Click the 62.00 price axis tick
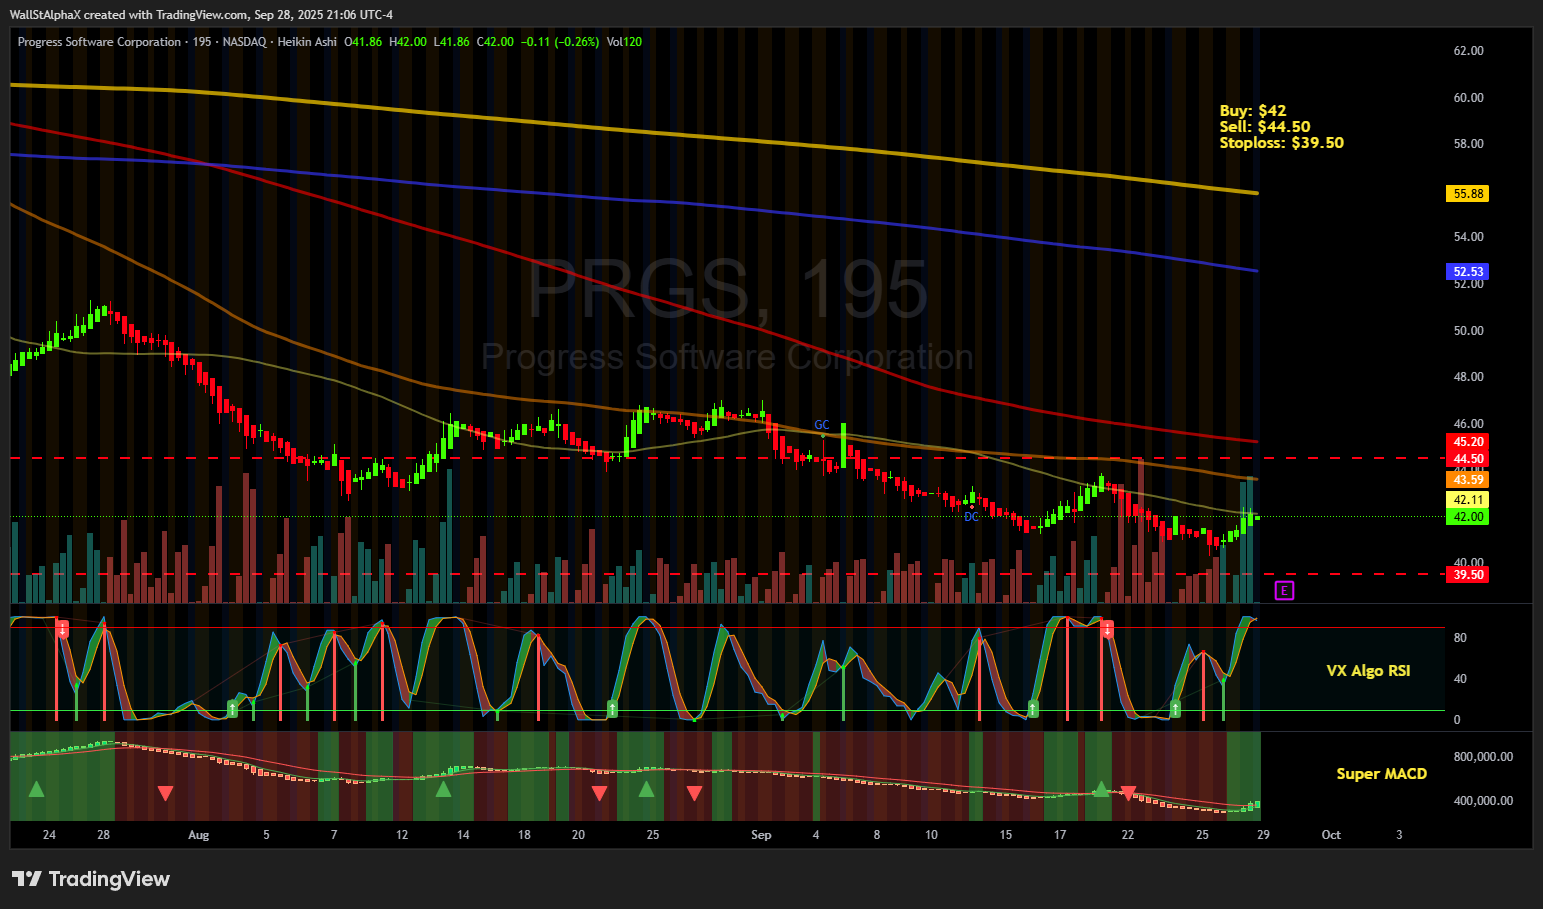 1468,51
